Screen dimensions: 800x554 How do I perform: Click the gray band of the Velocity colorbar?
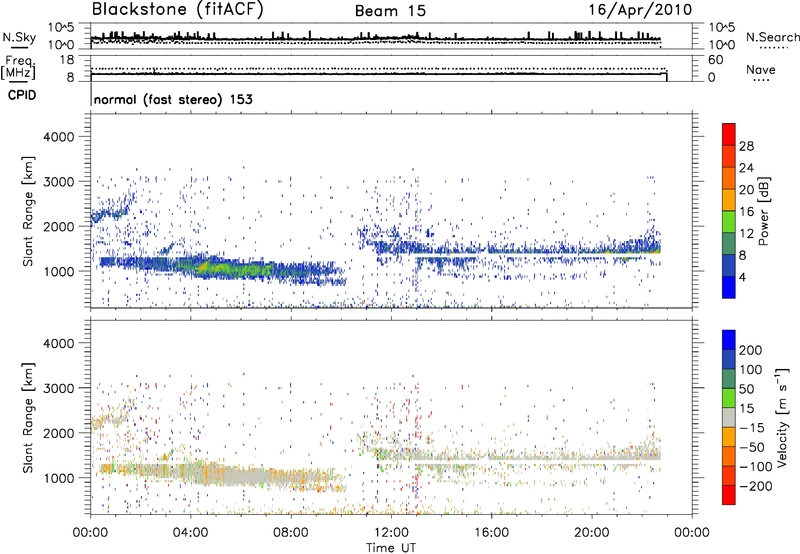click(x=729, y=417)
